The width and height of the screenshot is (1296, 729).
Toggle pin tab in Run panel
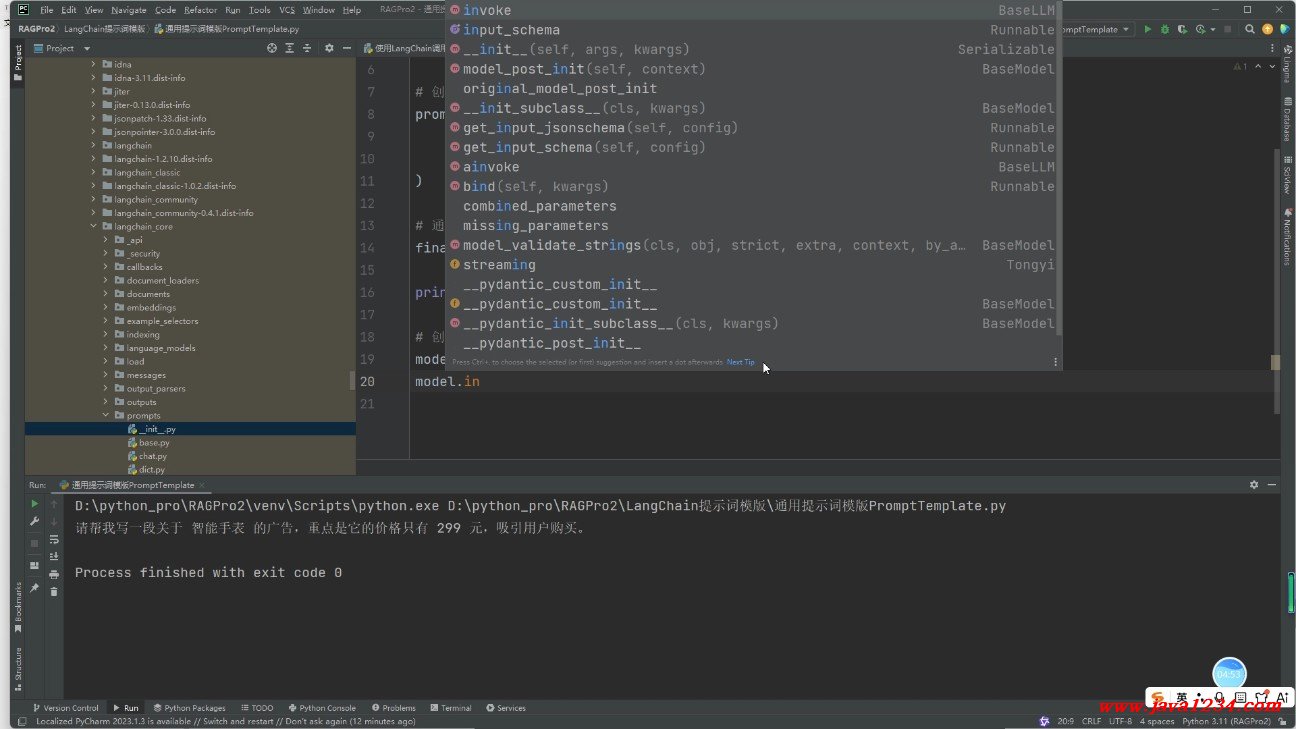coord(35,588)
